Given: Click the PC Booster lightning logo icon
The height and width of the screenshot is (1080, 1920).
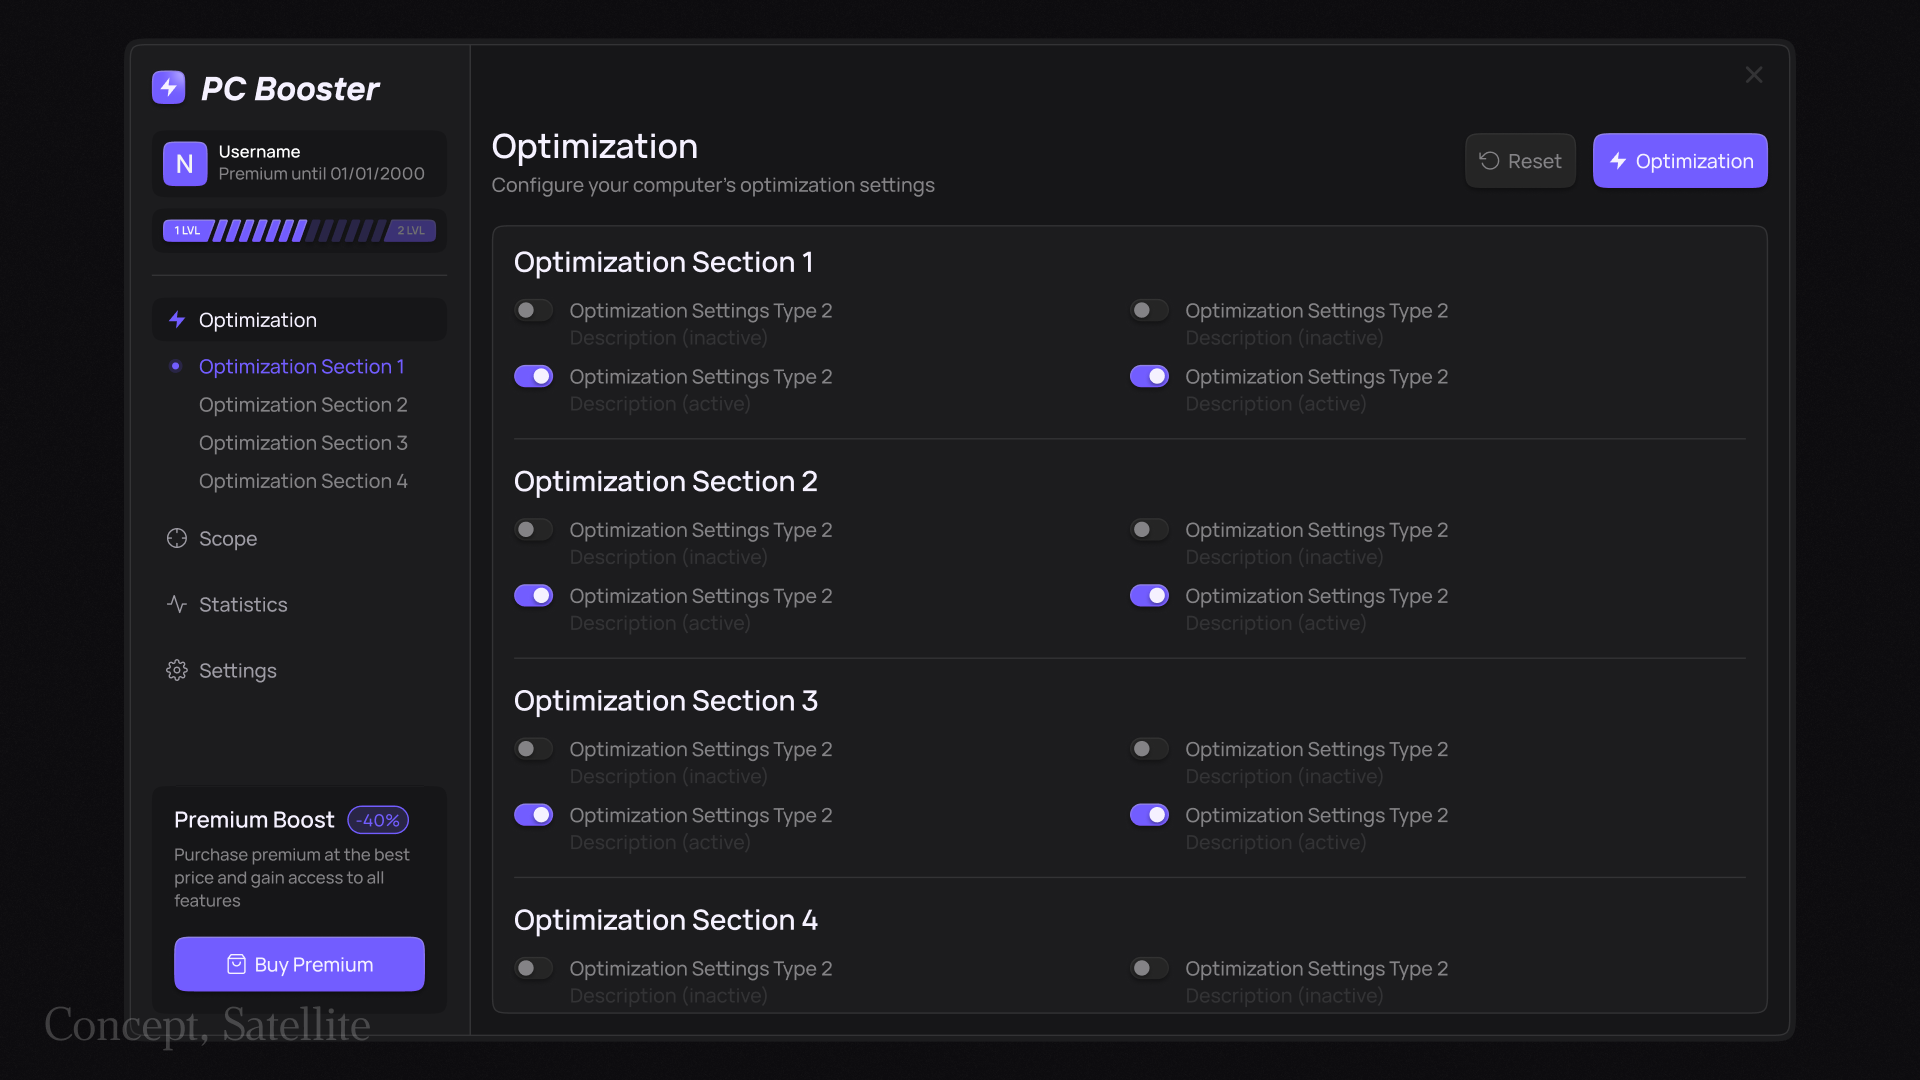Looking at the screenshot, I should pyautogui.click(x=168, y=88).
